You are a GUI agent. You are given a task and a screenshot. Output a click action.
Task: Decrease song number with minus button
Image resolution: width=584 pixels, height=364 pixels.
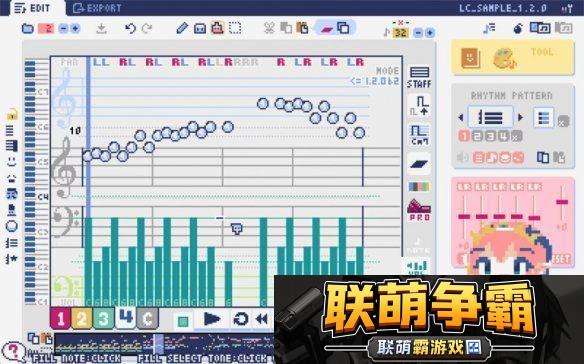[x=63, y=28]
